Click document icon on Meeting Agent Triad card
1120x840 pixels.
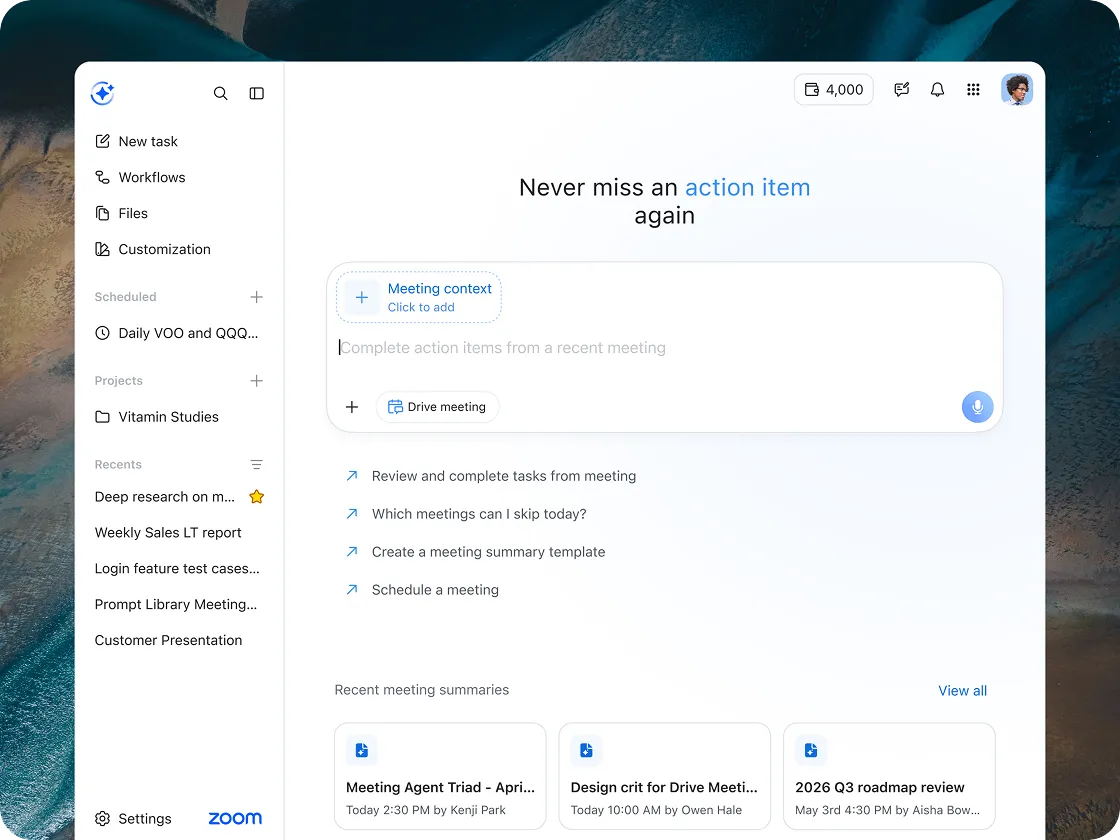[x=362, y=750]
